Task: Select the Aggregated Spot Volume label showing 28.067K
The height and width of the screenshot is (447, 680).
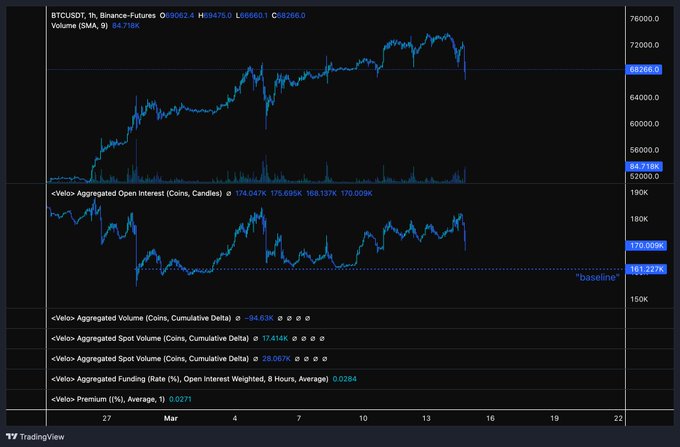Action: [x=150, y=359]
